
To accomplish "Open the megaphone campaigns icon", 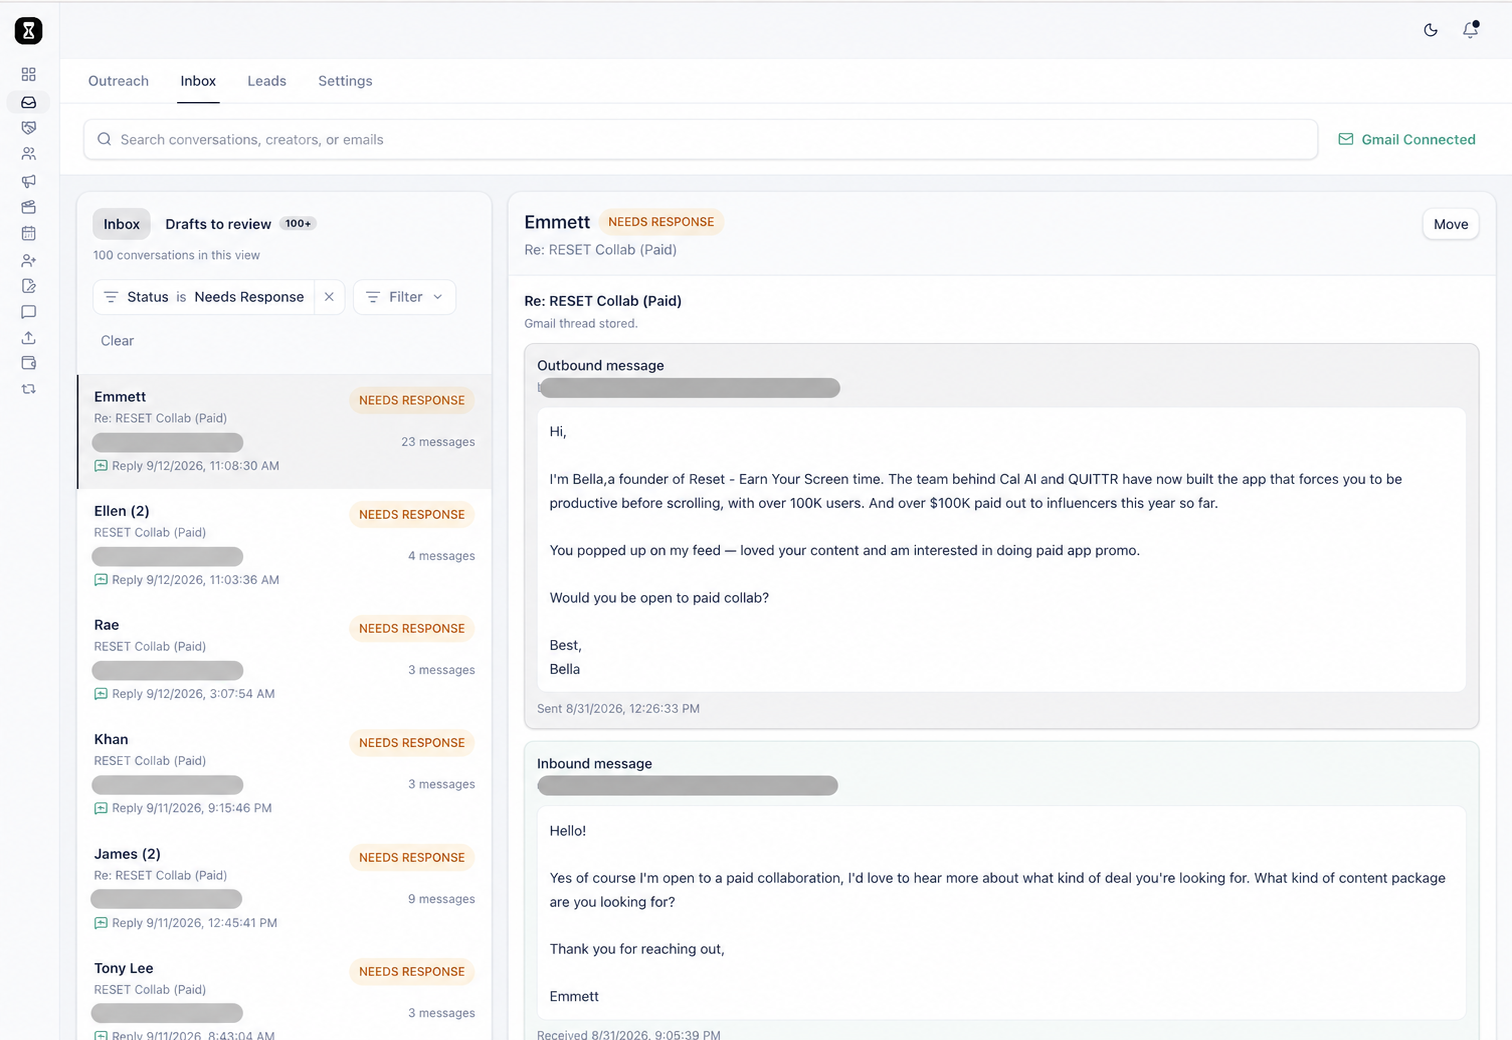I will [28, 181].
